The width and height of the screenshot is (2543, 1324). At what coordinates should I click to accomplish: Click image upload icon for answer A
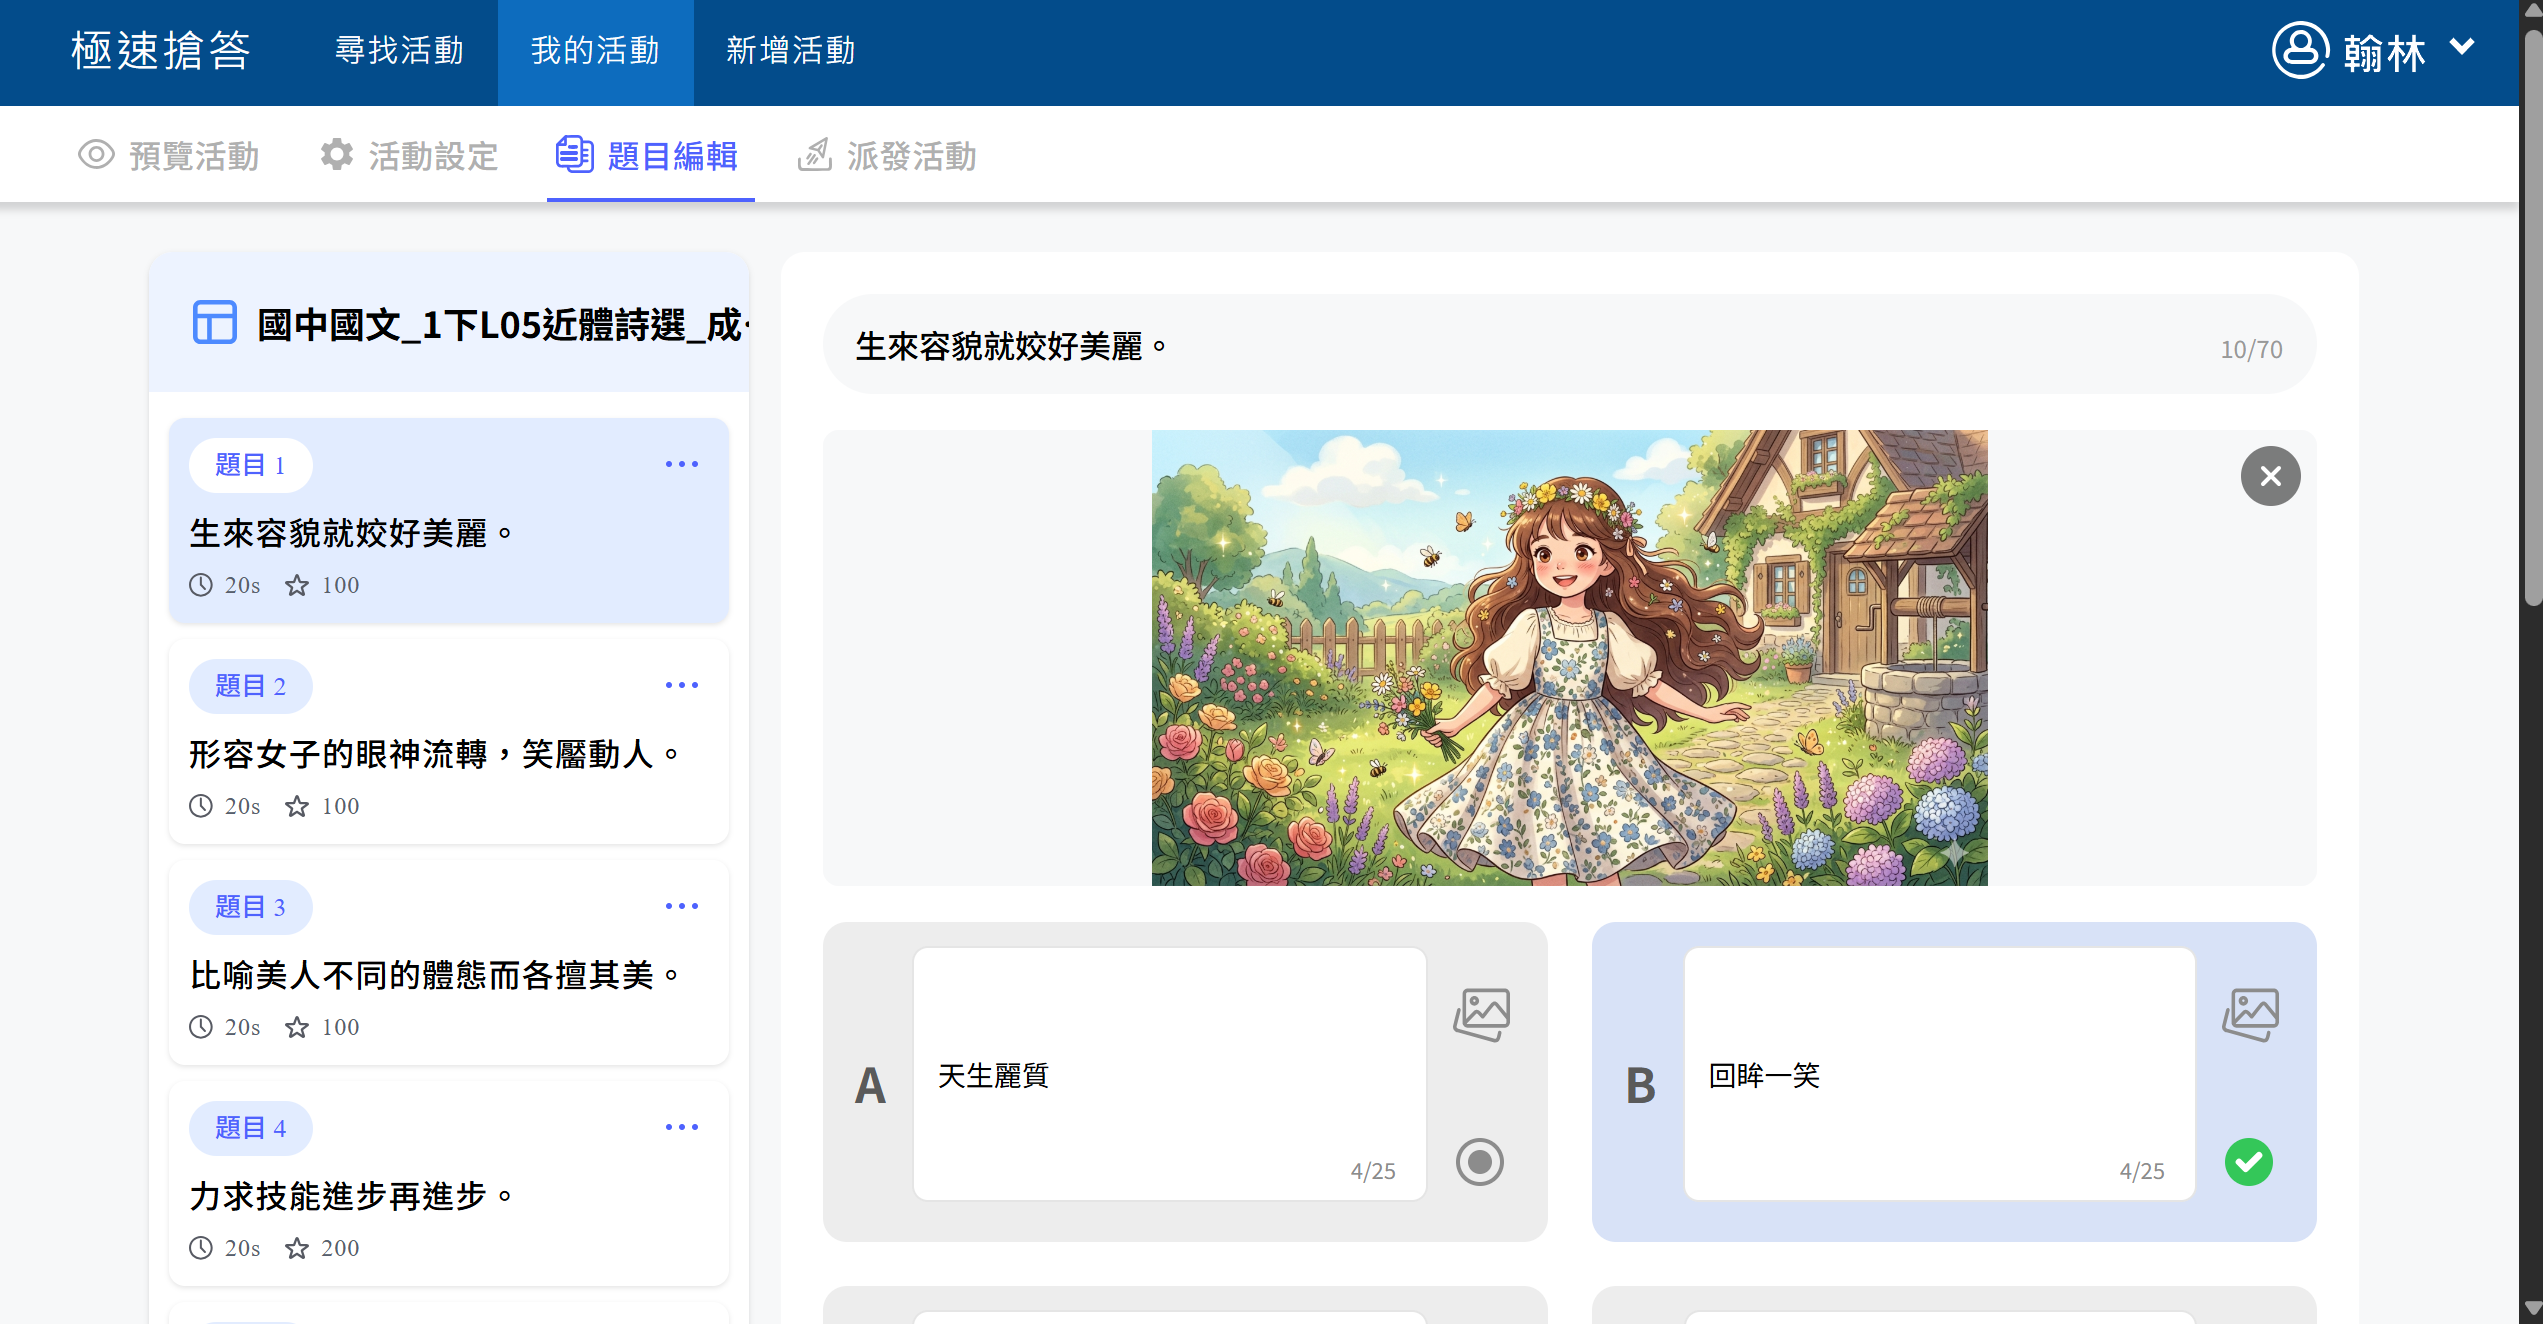(x=1481, y=1014)
